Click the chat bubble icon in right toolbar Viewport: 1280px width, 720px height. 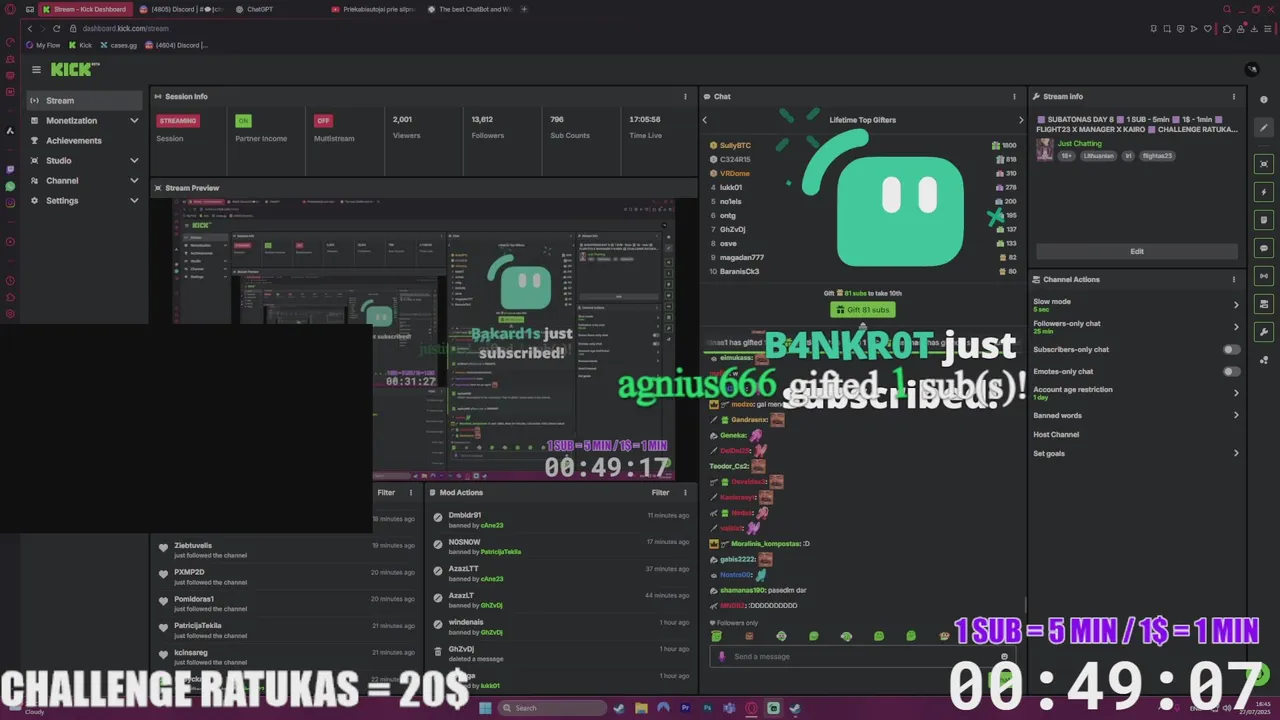click(x=1264, y=248)
